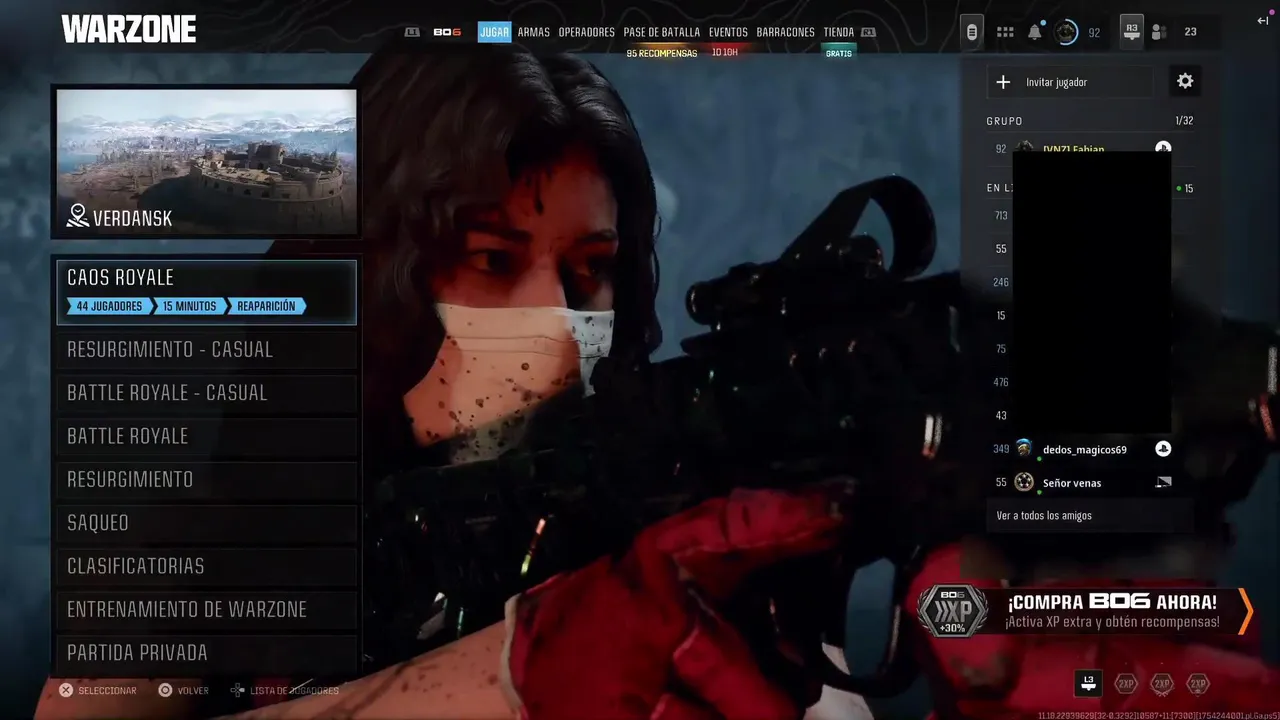Click PlayStation icon next to Fabian
This screenshot has height=720, width=1280.
point(1163,147)
